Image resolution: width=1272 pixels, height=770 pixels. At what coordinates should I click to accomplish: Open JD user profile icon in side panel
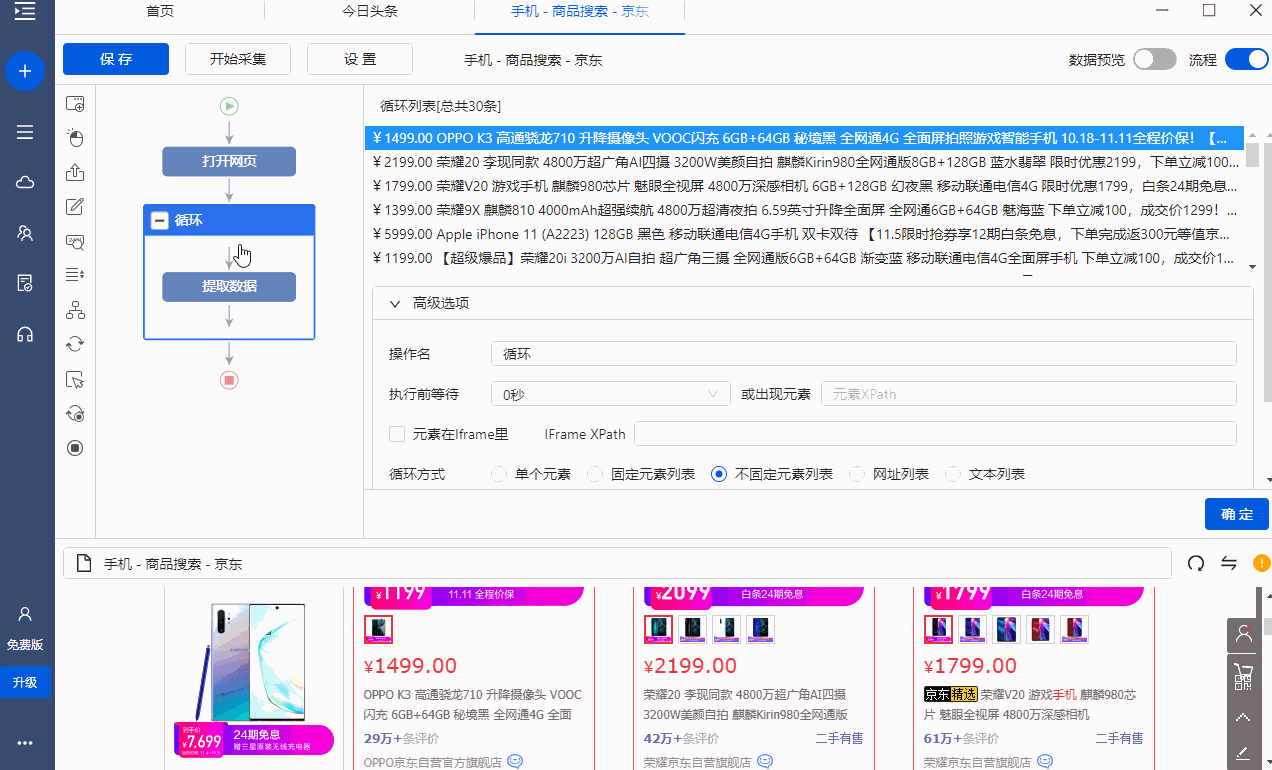point(1243,634)
